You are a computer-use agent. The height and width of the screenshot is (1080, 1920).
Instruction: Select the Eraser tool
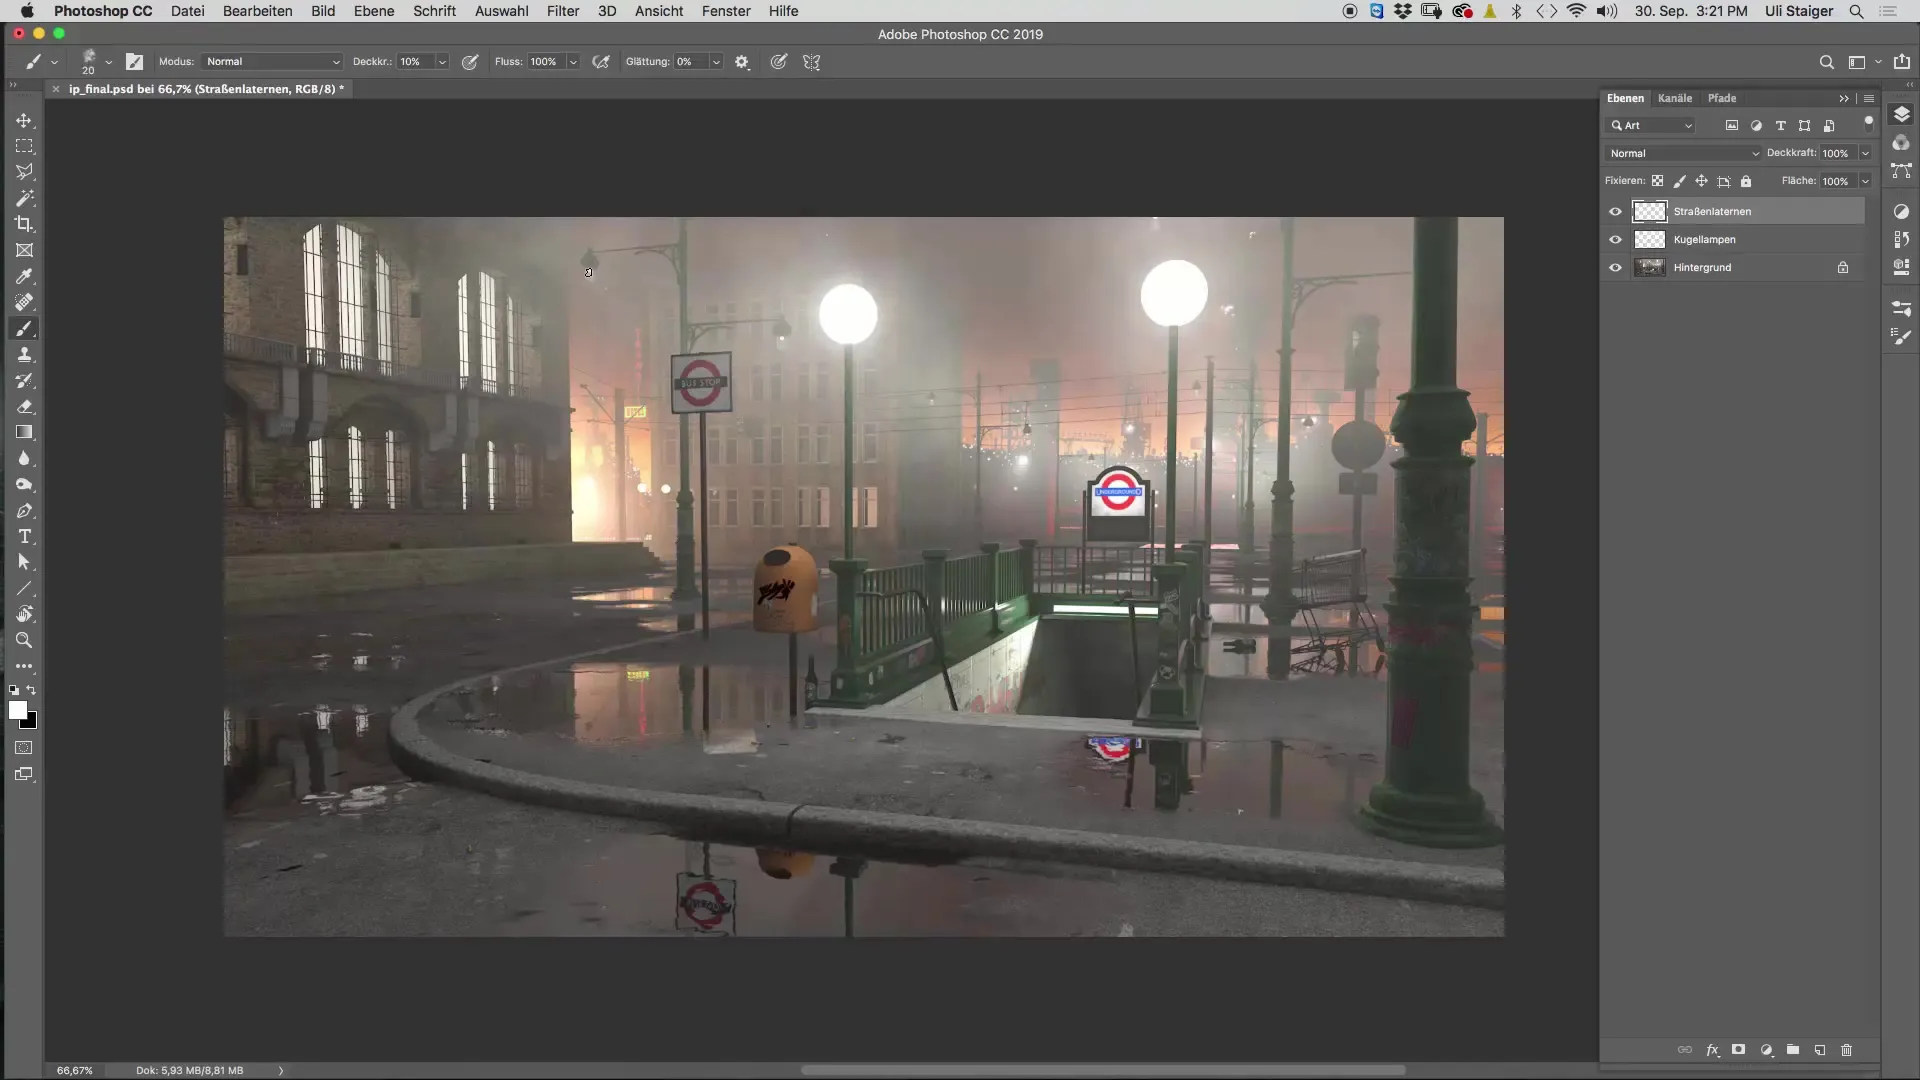point(24,406)
